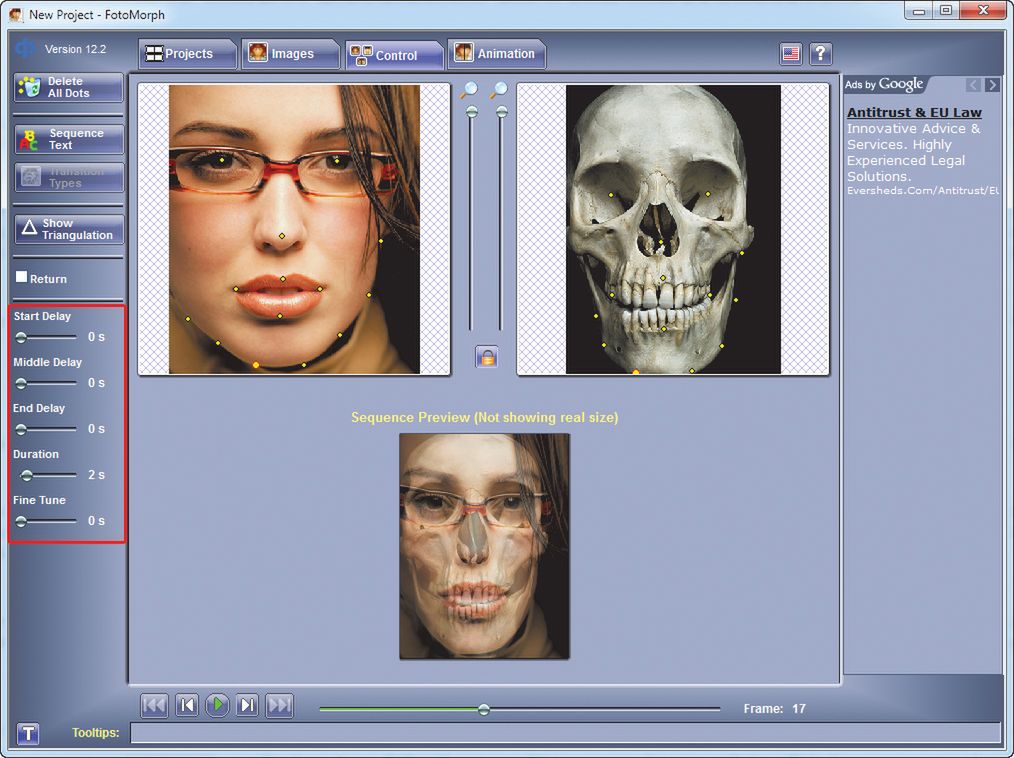Screen dimensions: 1014x758
Task: Jump to the last frame
Action: (x=280, y=705)
